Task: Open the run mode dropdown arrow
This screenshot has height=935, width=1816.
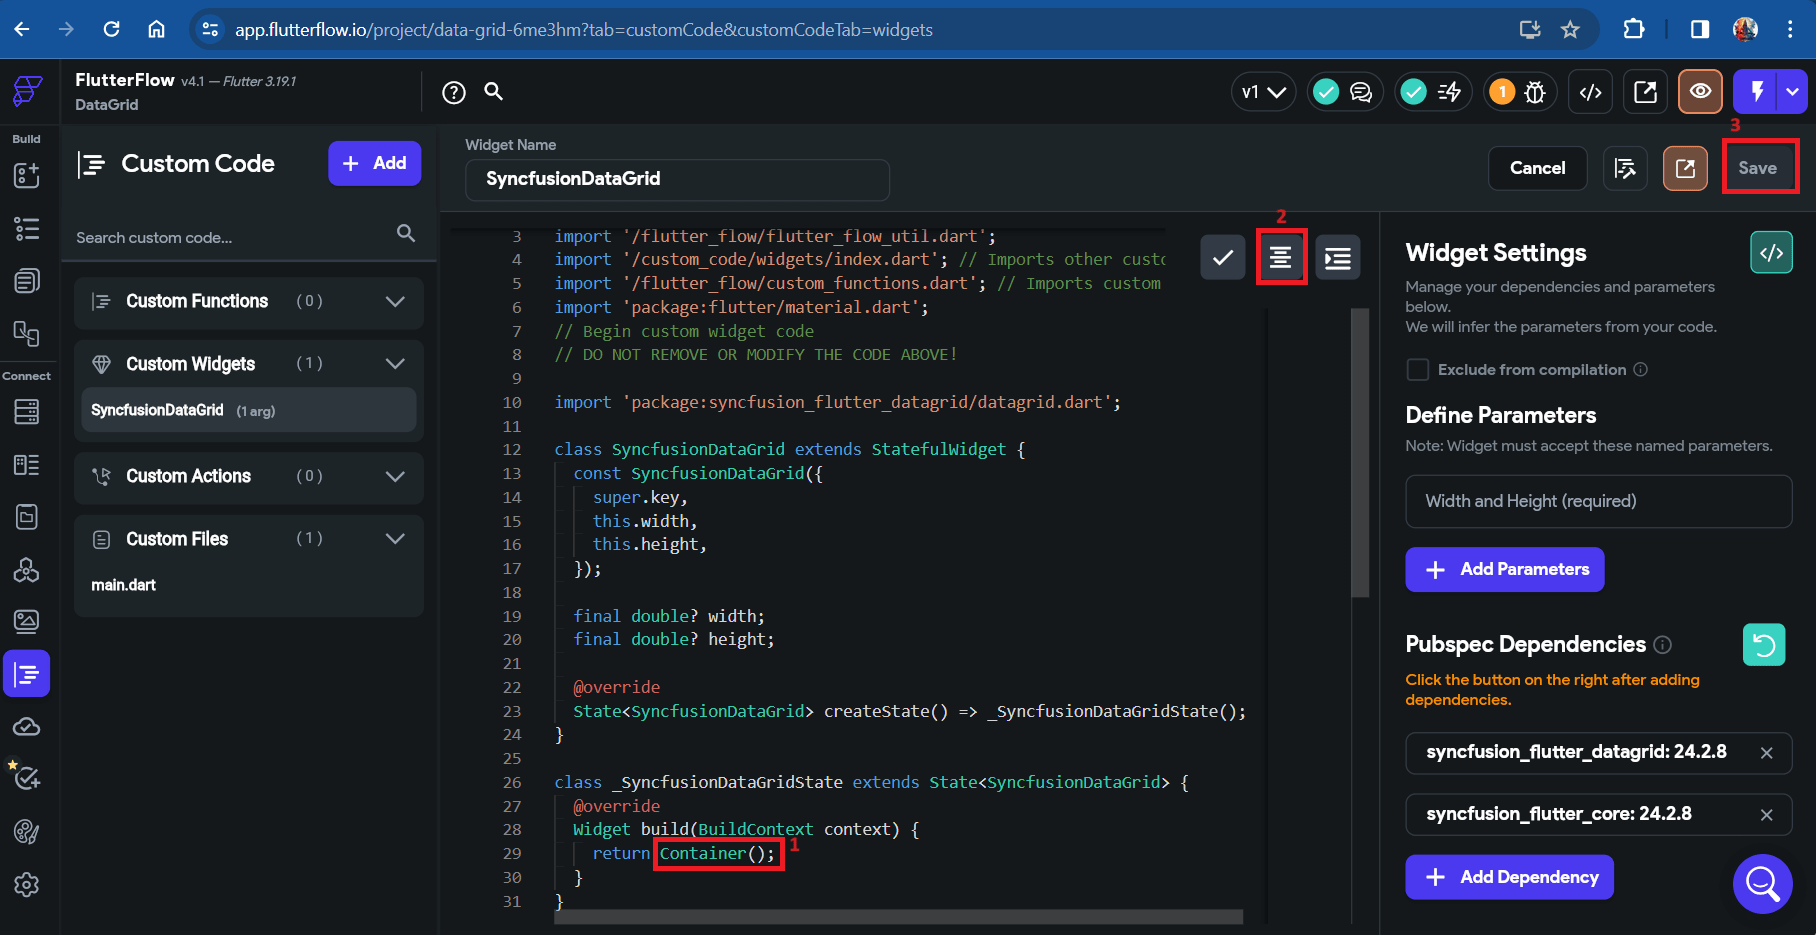Action: point(1792,92)
